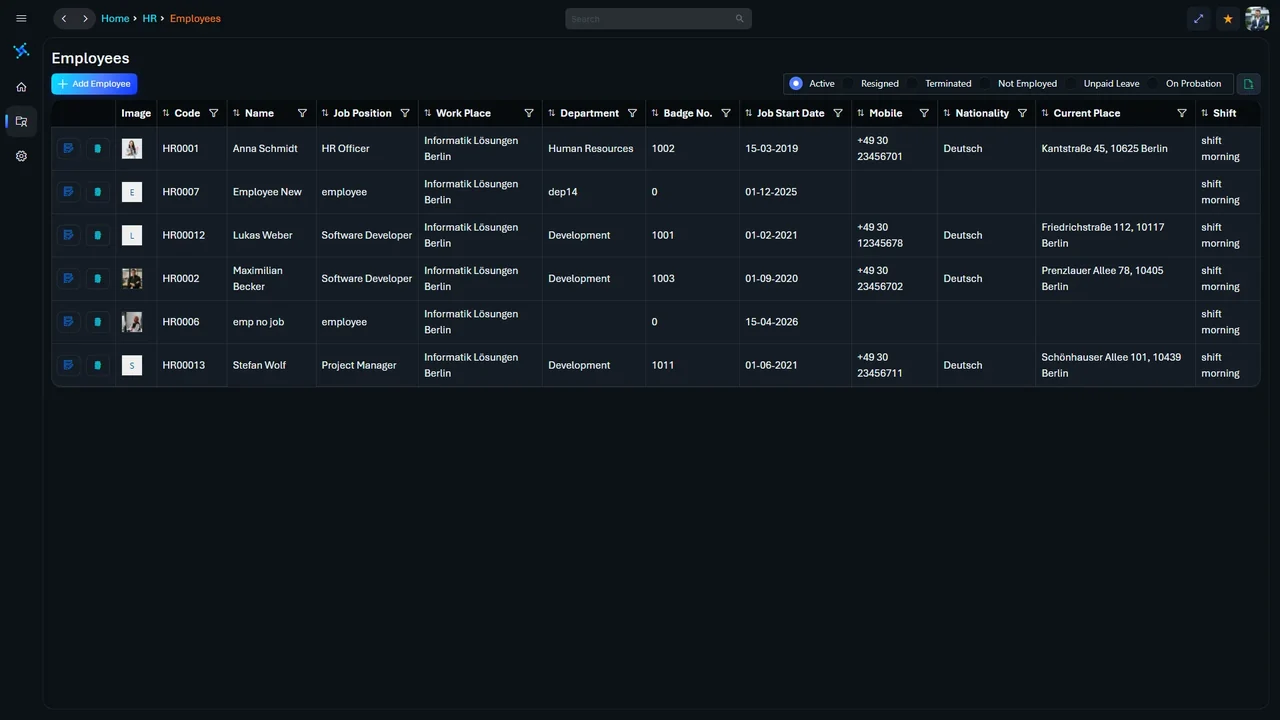1280x720 pixels.
Task: Open the Home sidebar icon
Action: click(x=21, y=87)
